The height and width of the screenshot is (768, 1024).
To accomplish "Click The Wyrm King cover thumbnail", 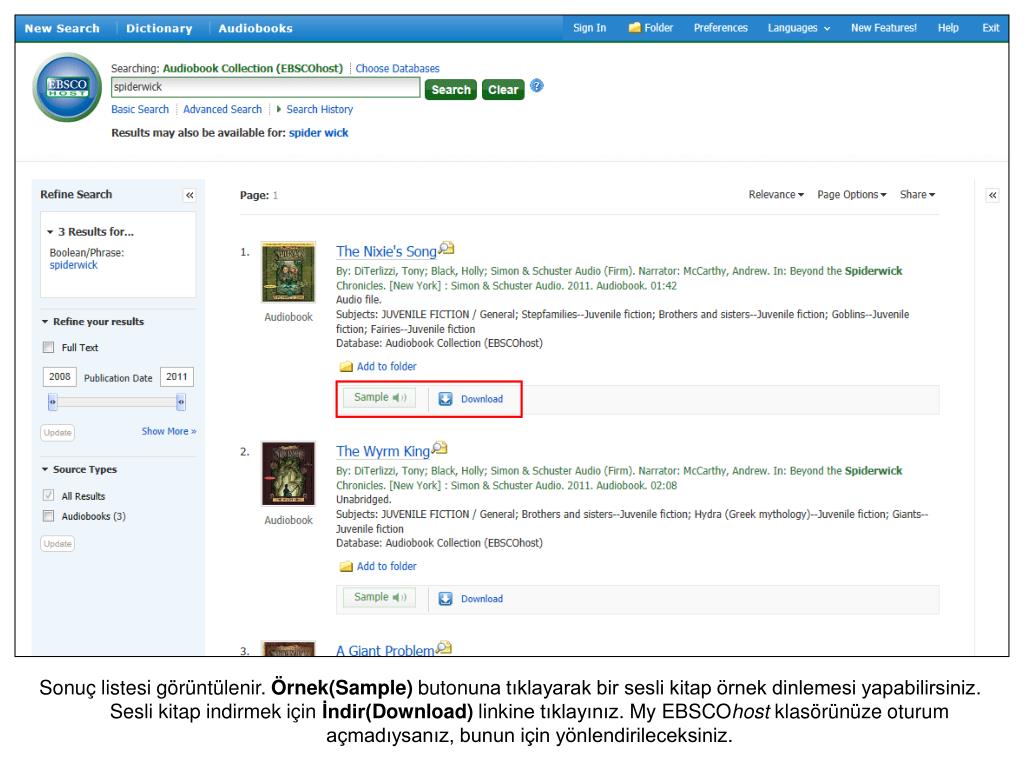I will point(288,473).
